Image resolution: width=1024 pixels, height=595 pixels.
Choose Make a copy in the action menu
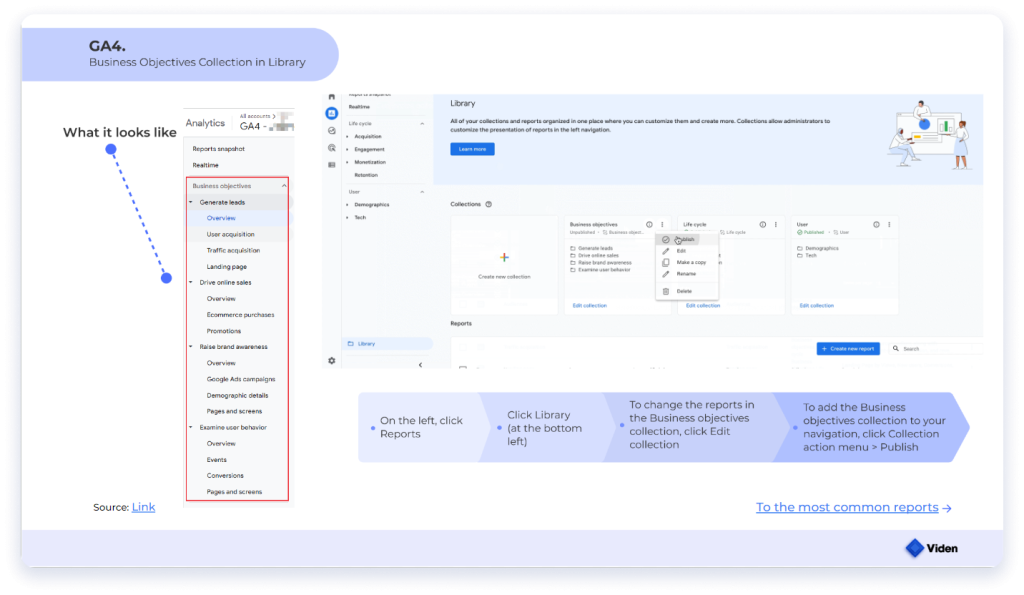click(x=687, y=263)
